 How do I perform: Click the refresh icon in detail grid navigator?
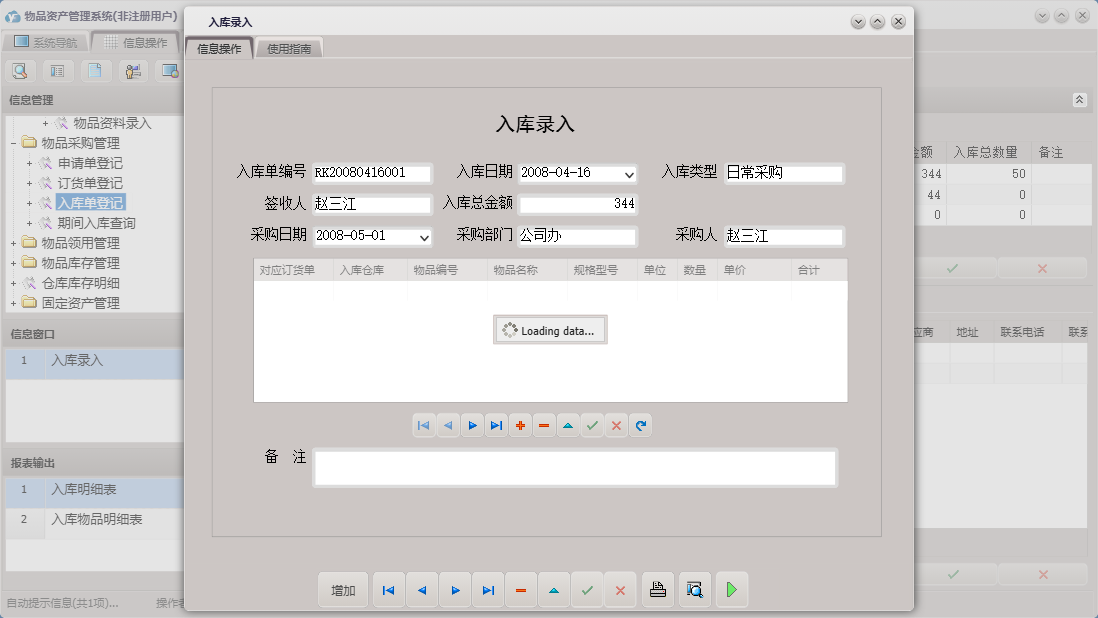(640, 425)
